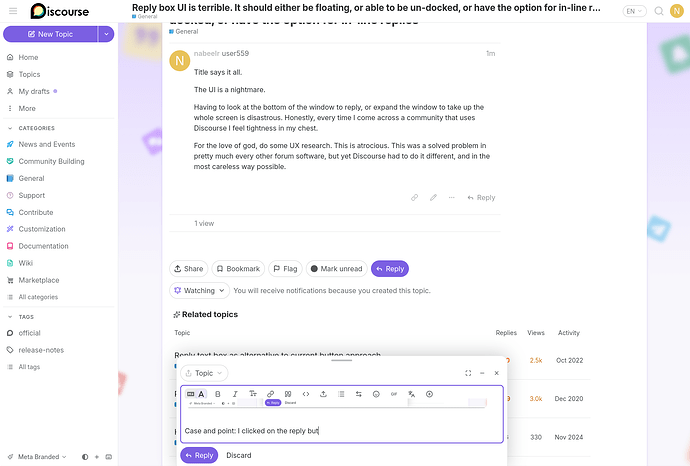Insert a list using the composer list icon
The height and width of the screenshot is (466, 690).
click(341, 394)
